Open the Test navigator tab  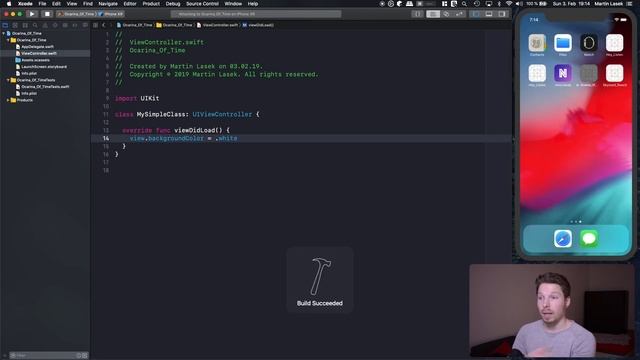coord(55,25)
